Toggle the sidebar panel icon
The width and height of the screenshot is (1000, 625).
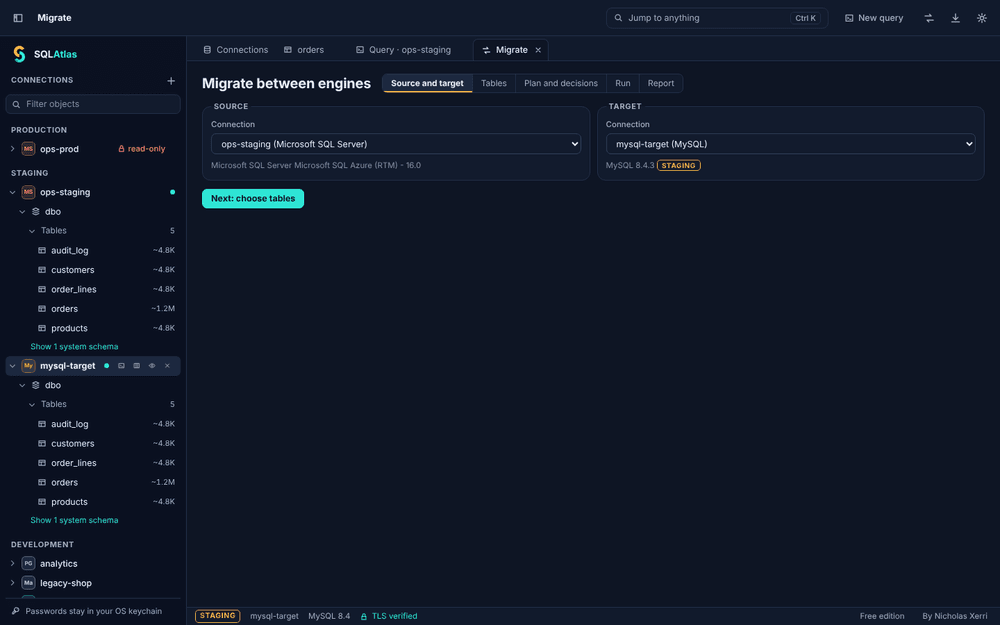click(18, 18)
